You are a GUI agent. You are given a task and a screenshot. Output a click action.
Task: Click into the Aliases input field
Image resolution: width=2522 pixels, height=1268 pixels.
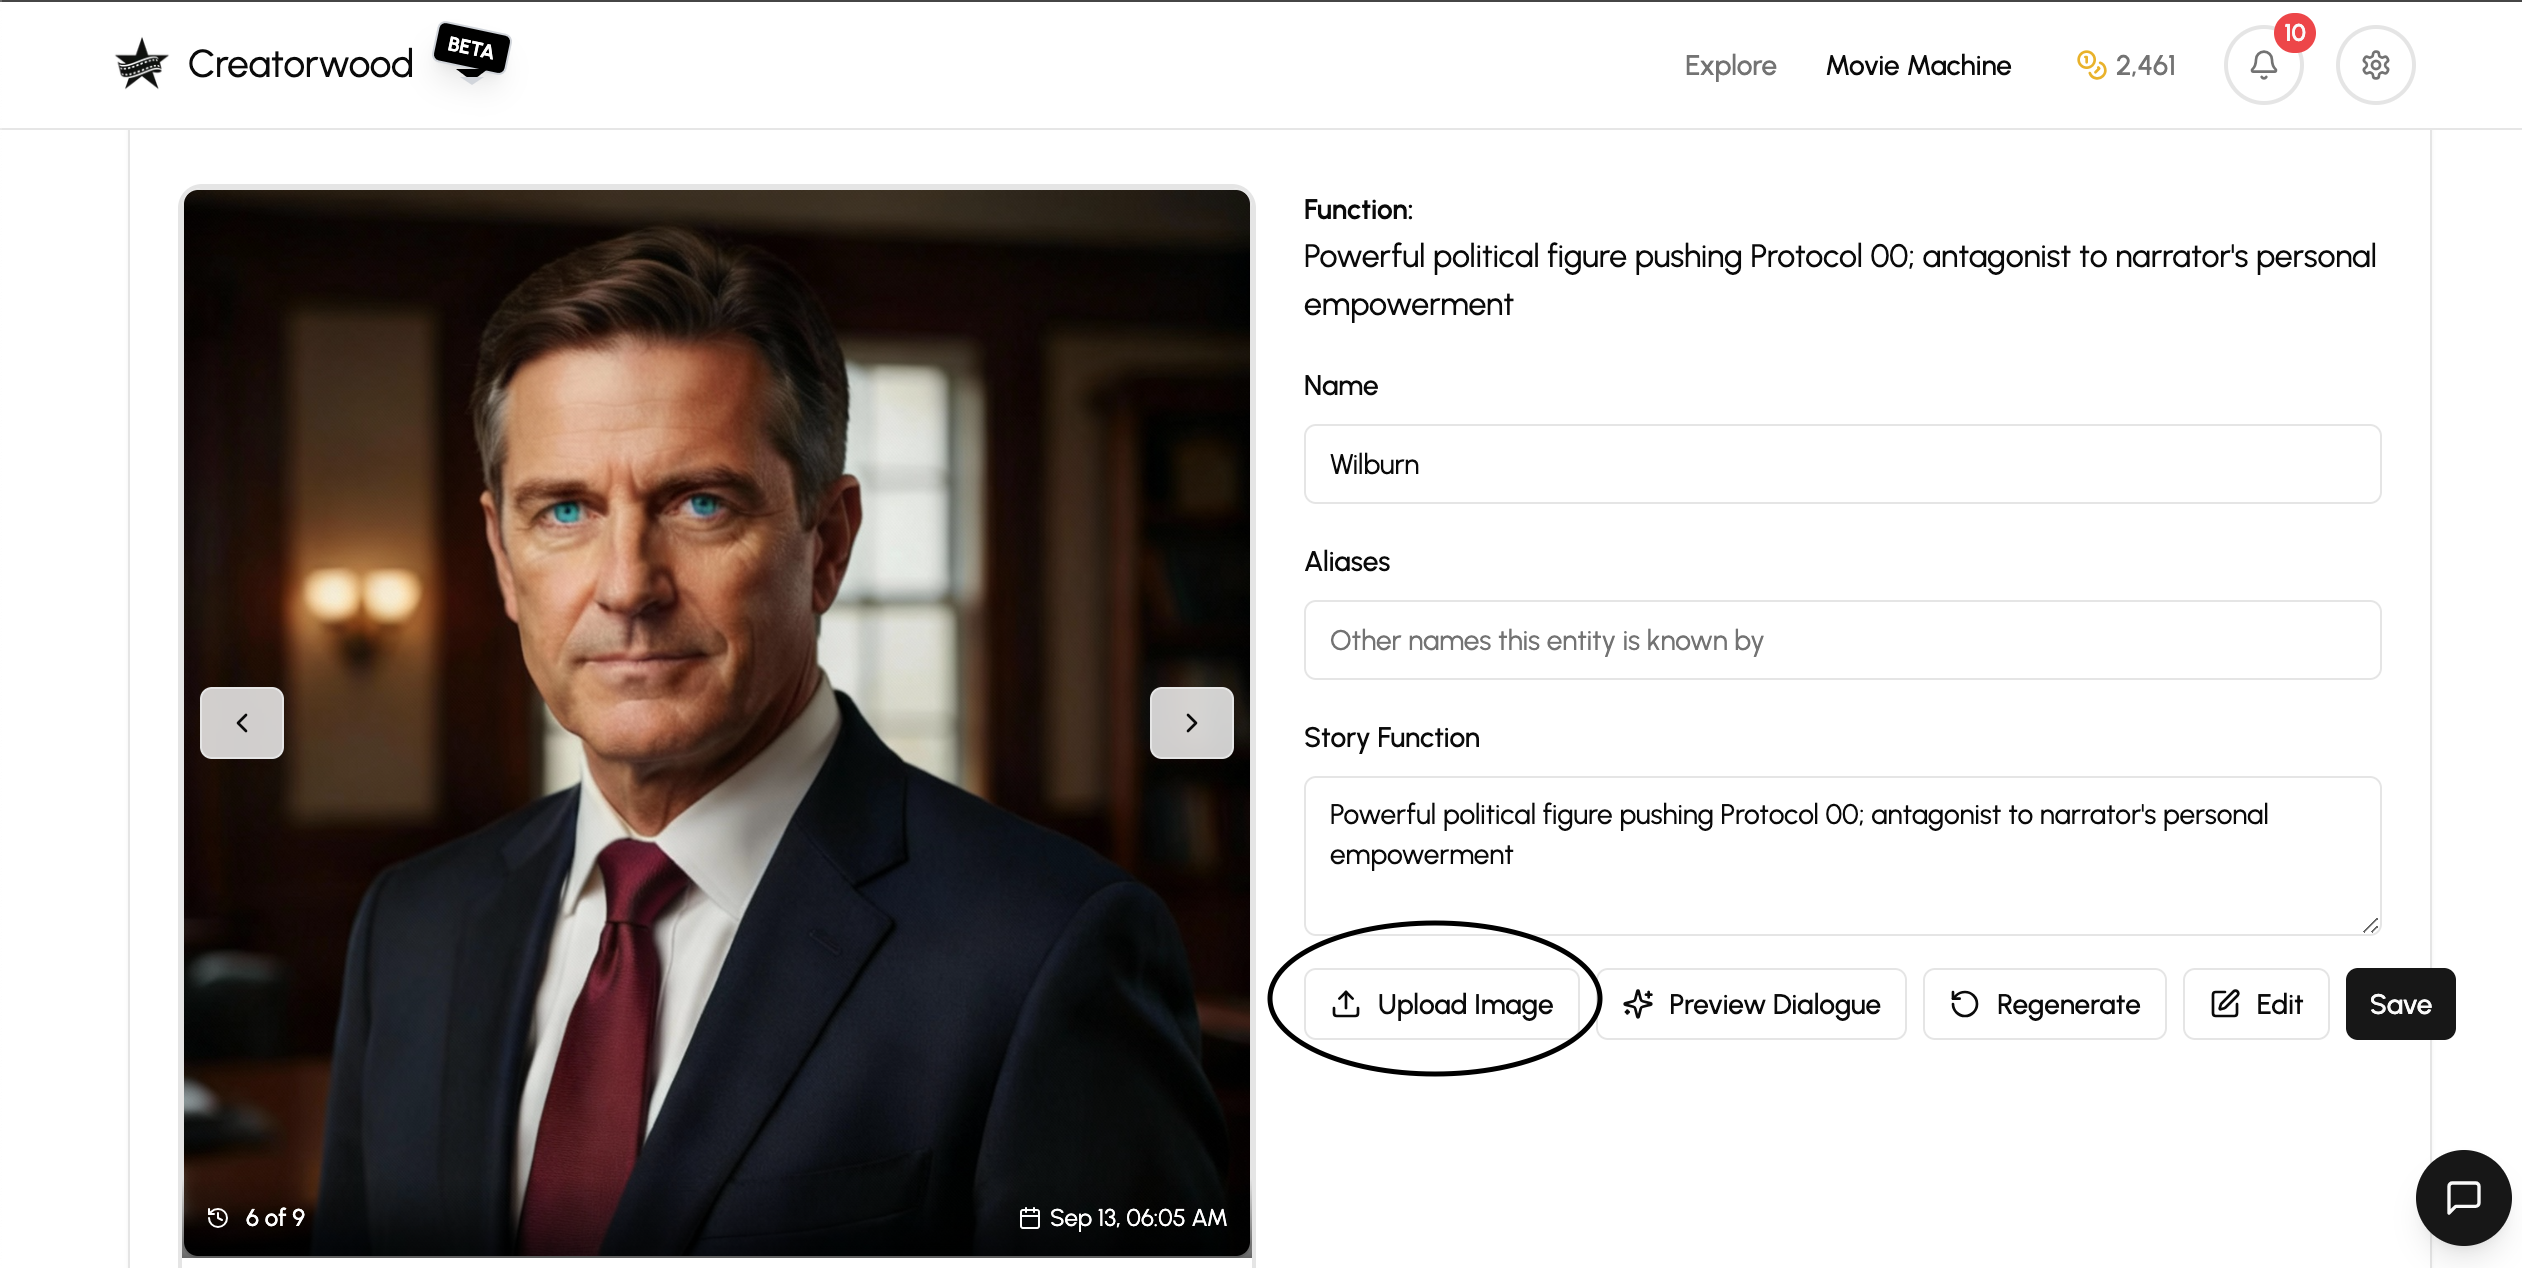coord(1842,640)
